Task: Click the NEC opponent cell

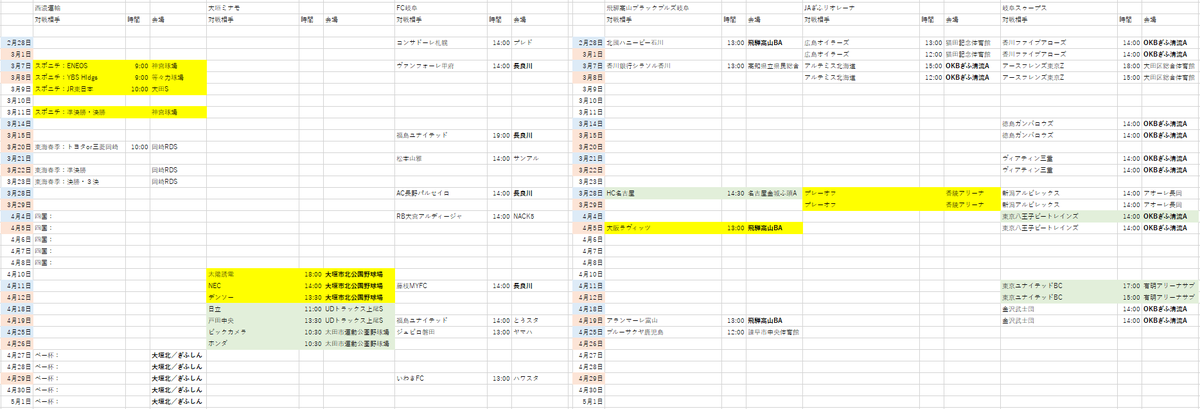Action: coord(253,286)
